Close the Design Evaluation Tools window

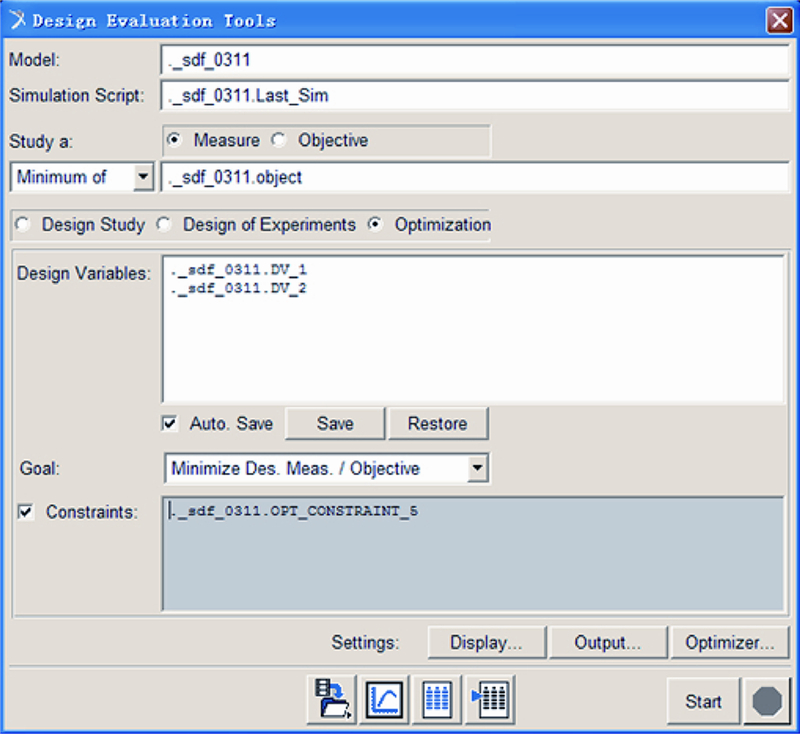tap(779, 20)
